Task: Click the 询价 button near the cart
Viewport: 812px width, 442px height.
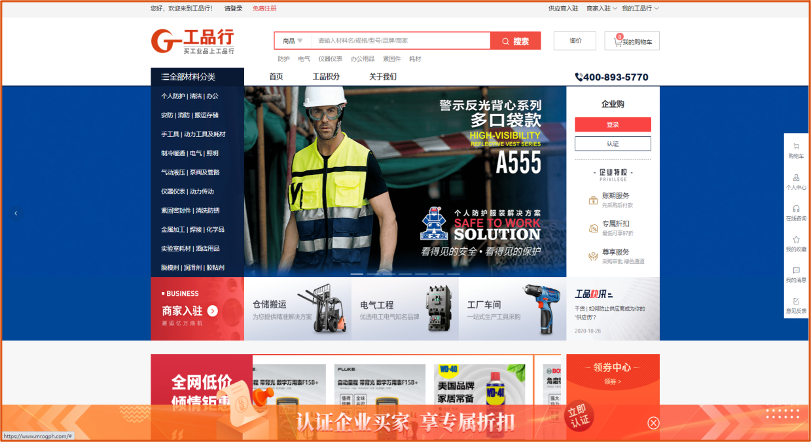Action: click(x=575, y=41)
